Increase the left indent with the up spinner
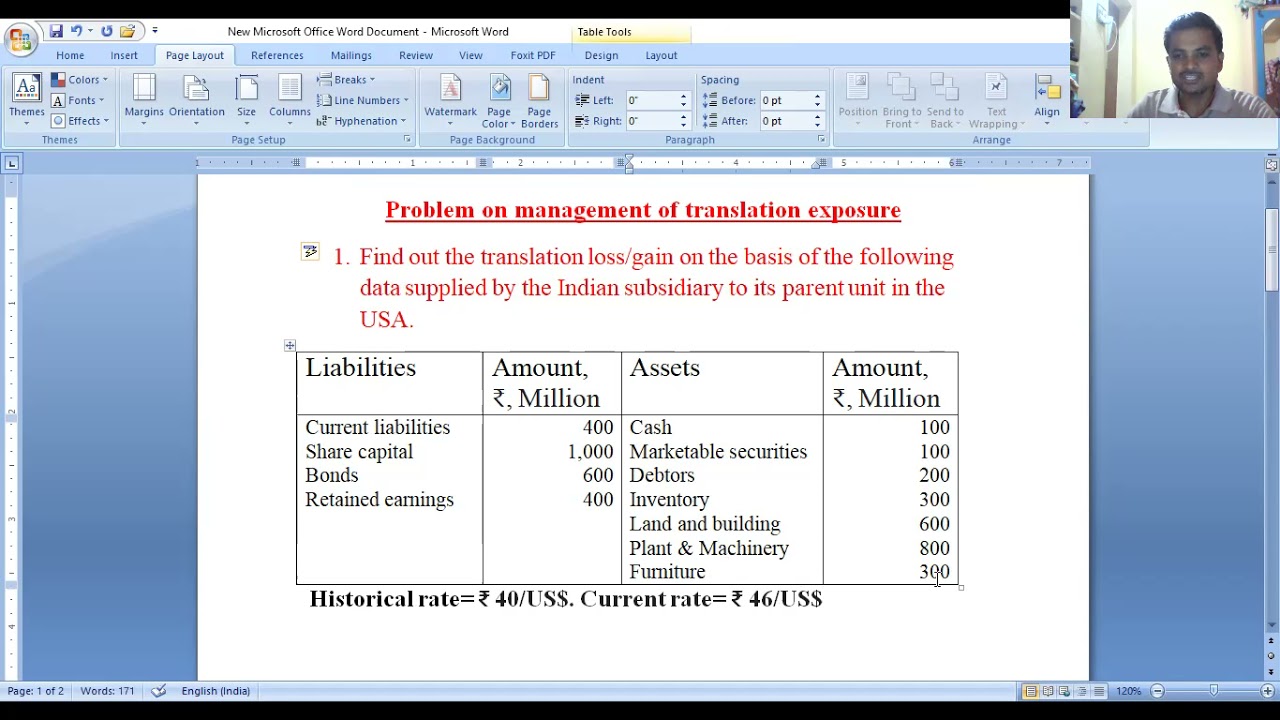This screenshot has width=1280, height=720. pos(684,97)
